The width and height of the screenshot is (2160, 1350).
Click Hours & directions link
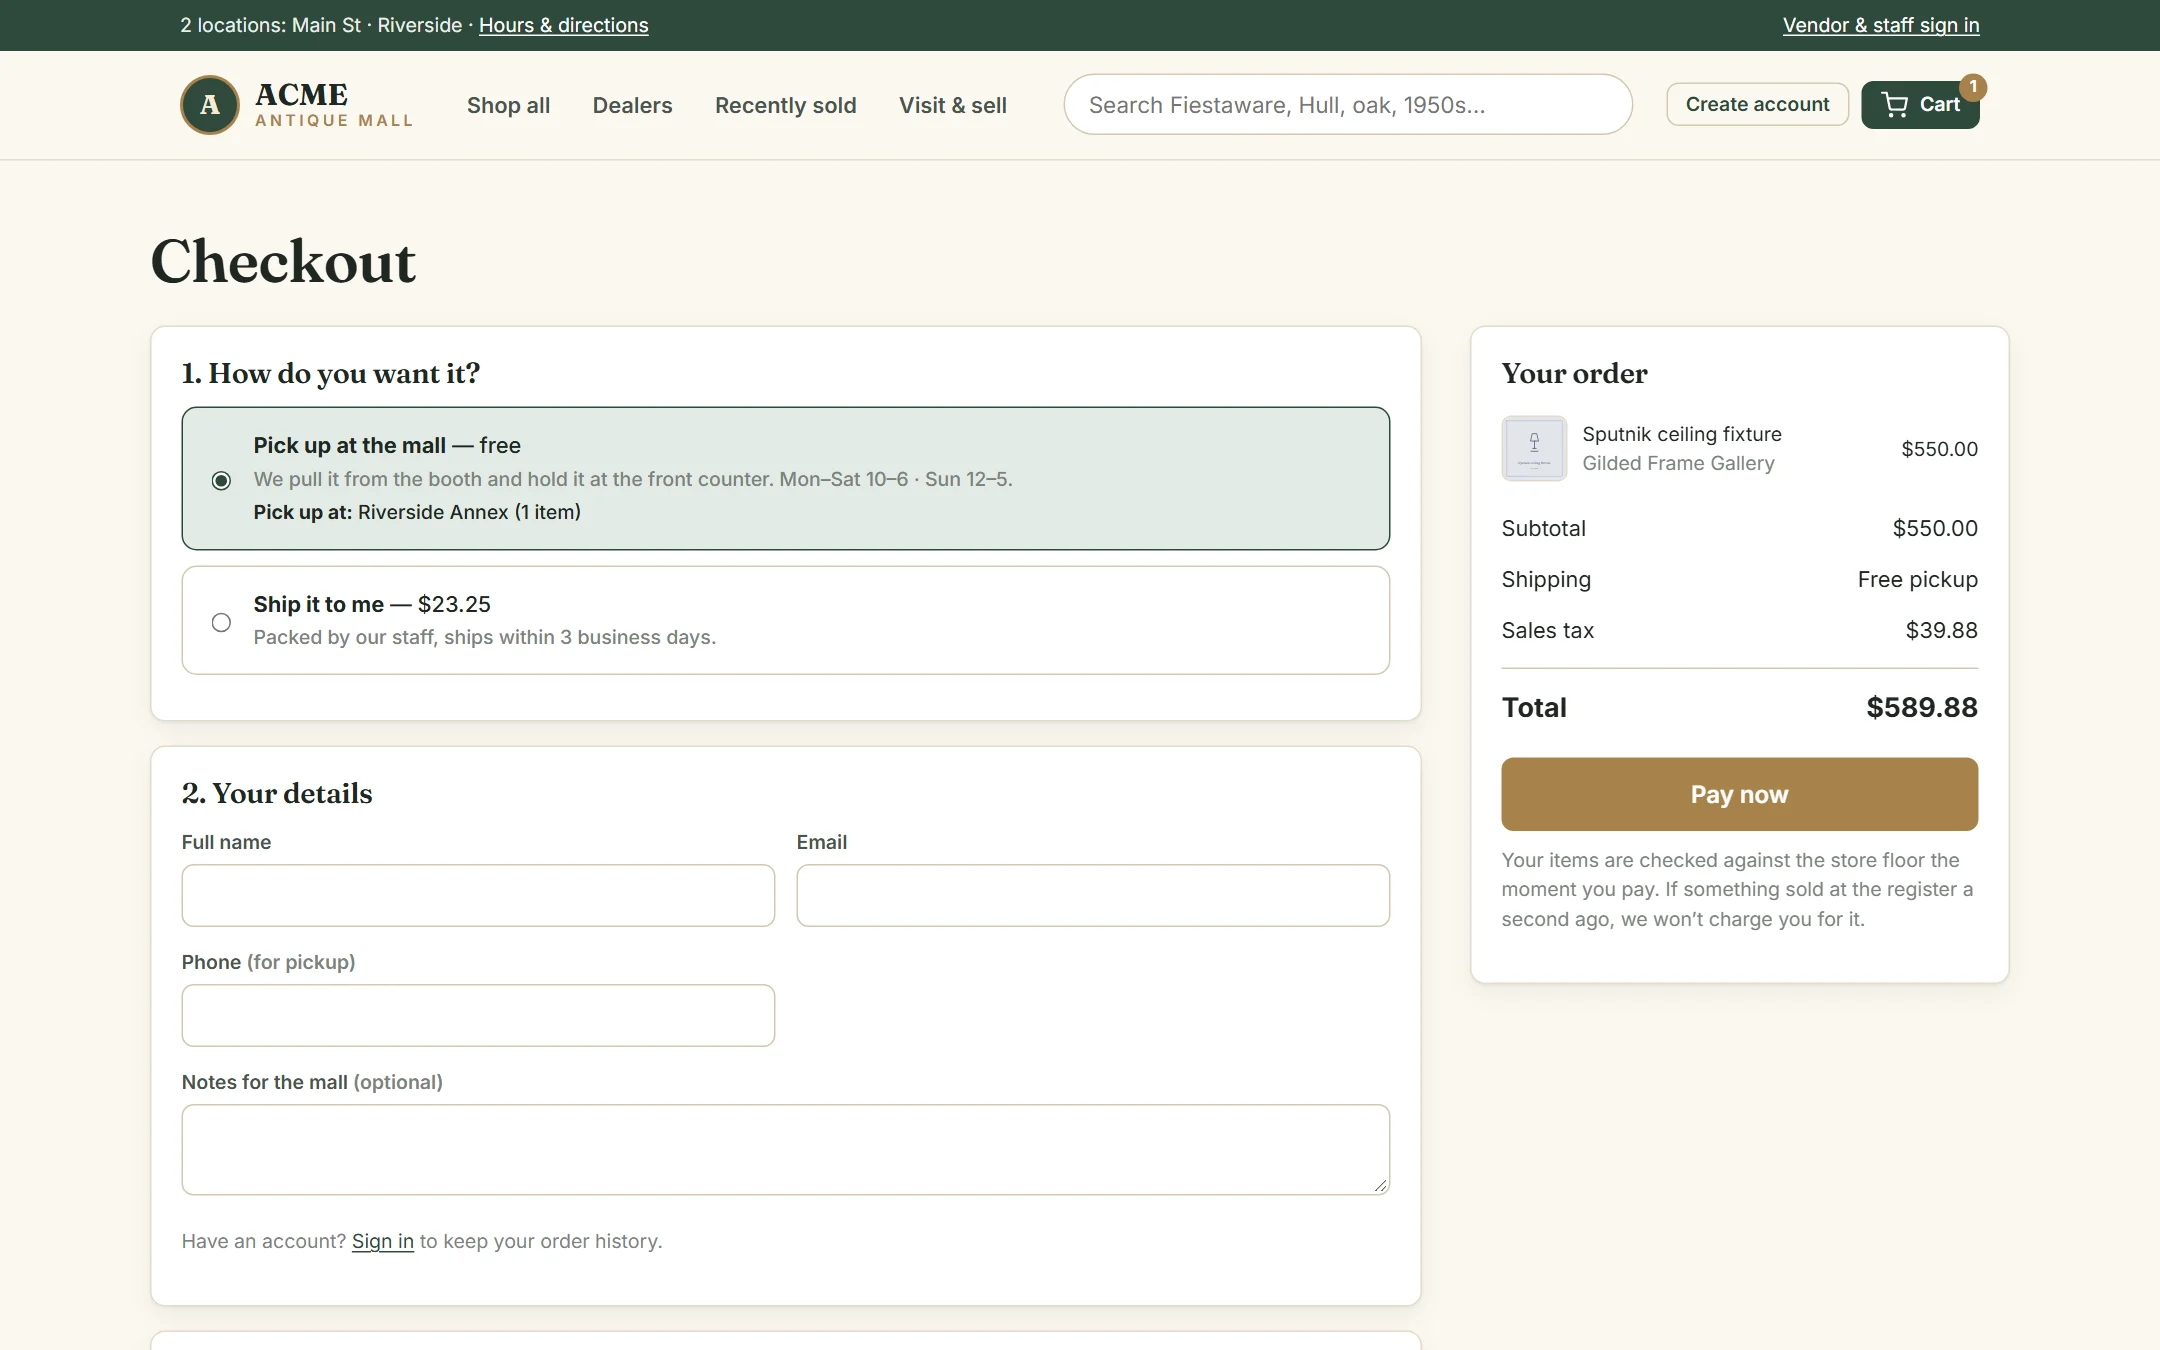[563, 25]
